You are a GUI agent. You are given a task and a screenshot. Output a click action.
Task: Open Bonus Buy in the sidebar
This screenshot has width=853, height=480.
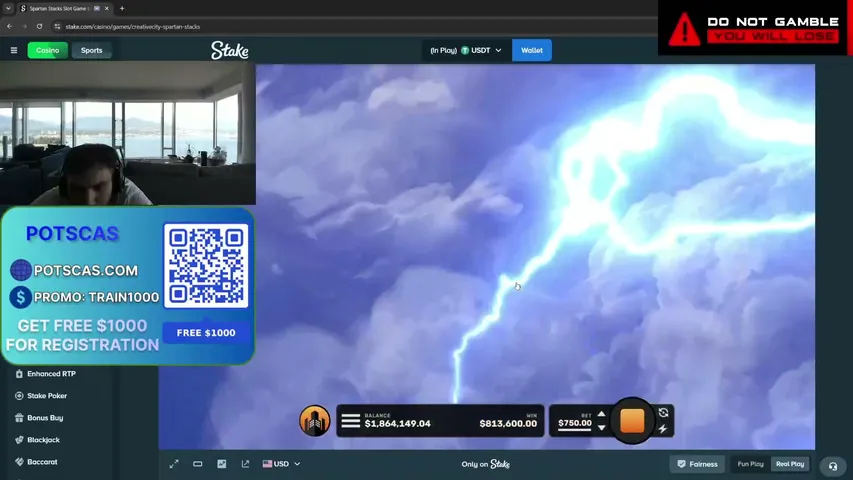tap(45, 418)
